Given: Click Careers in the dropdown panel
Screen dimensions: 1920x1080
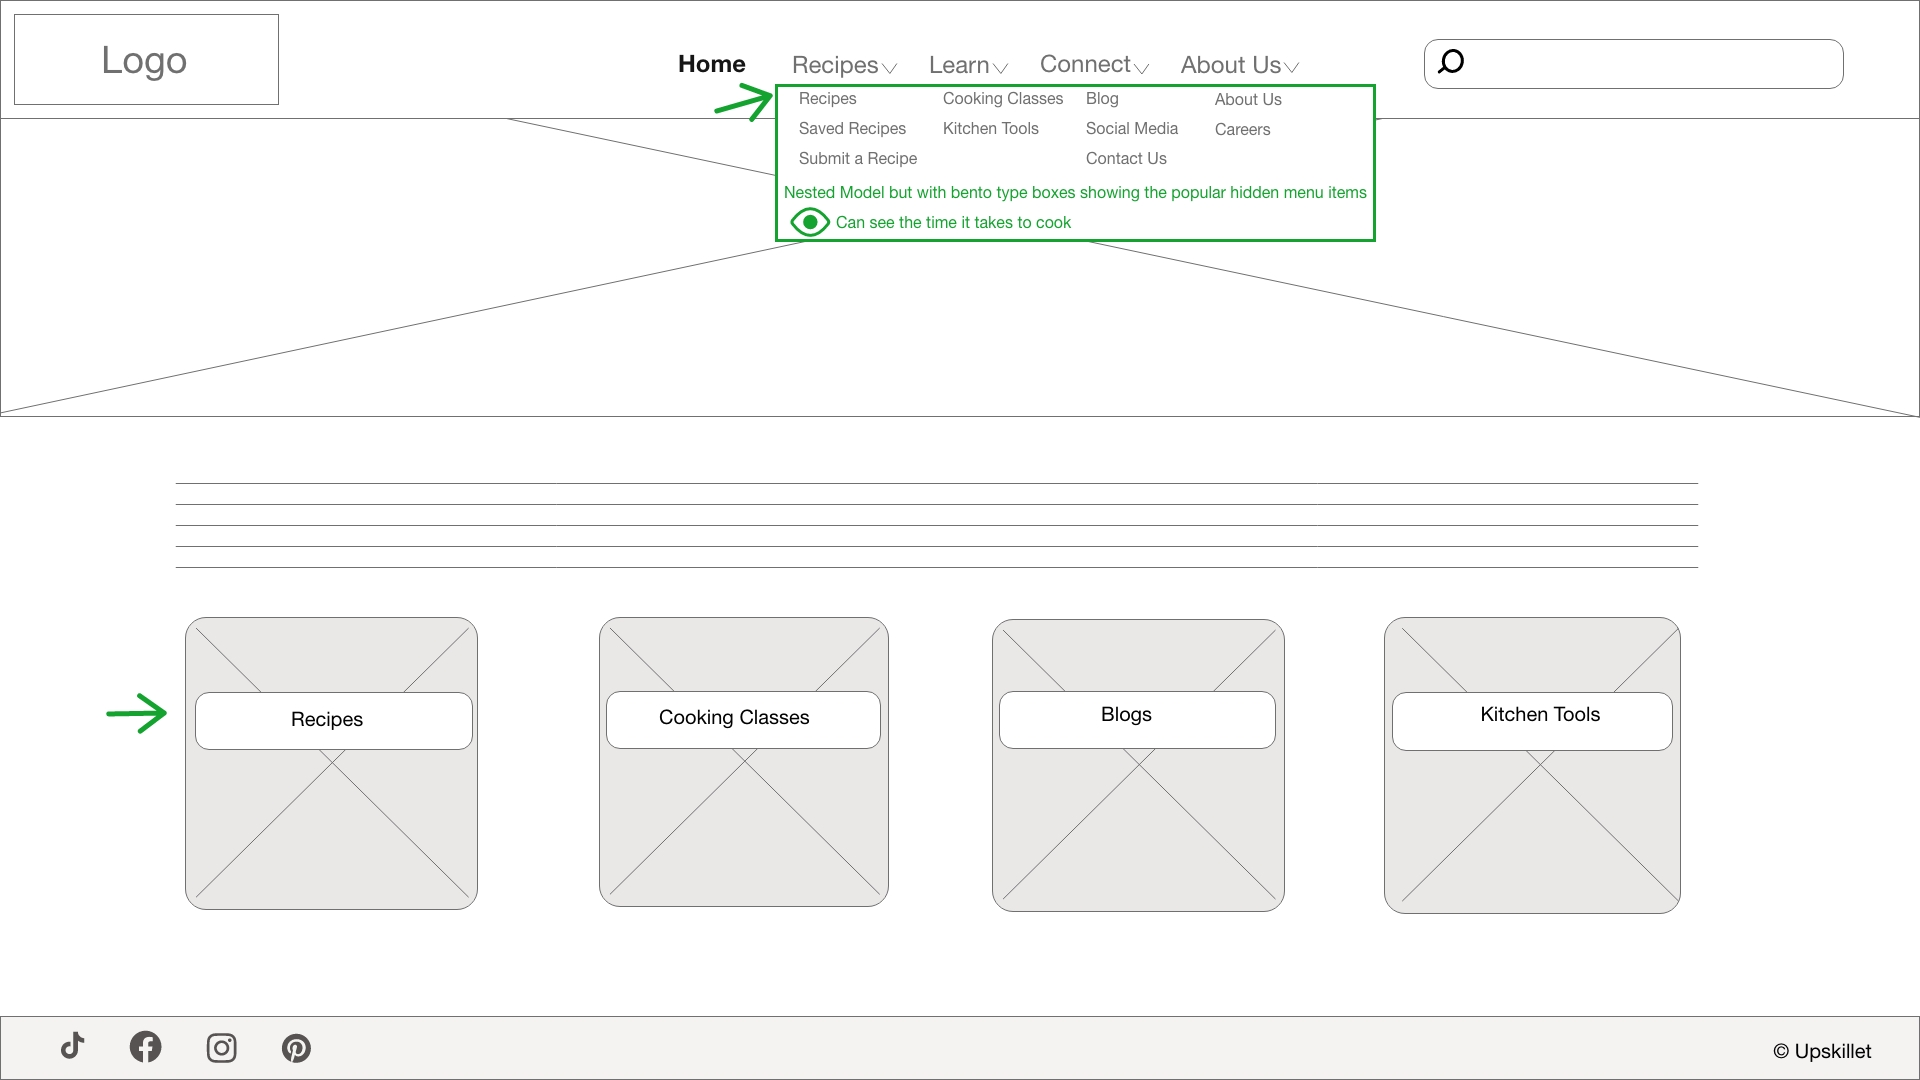Looking at the screenshot, I should [1242, 129].
